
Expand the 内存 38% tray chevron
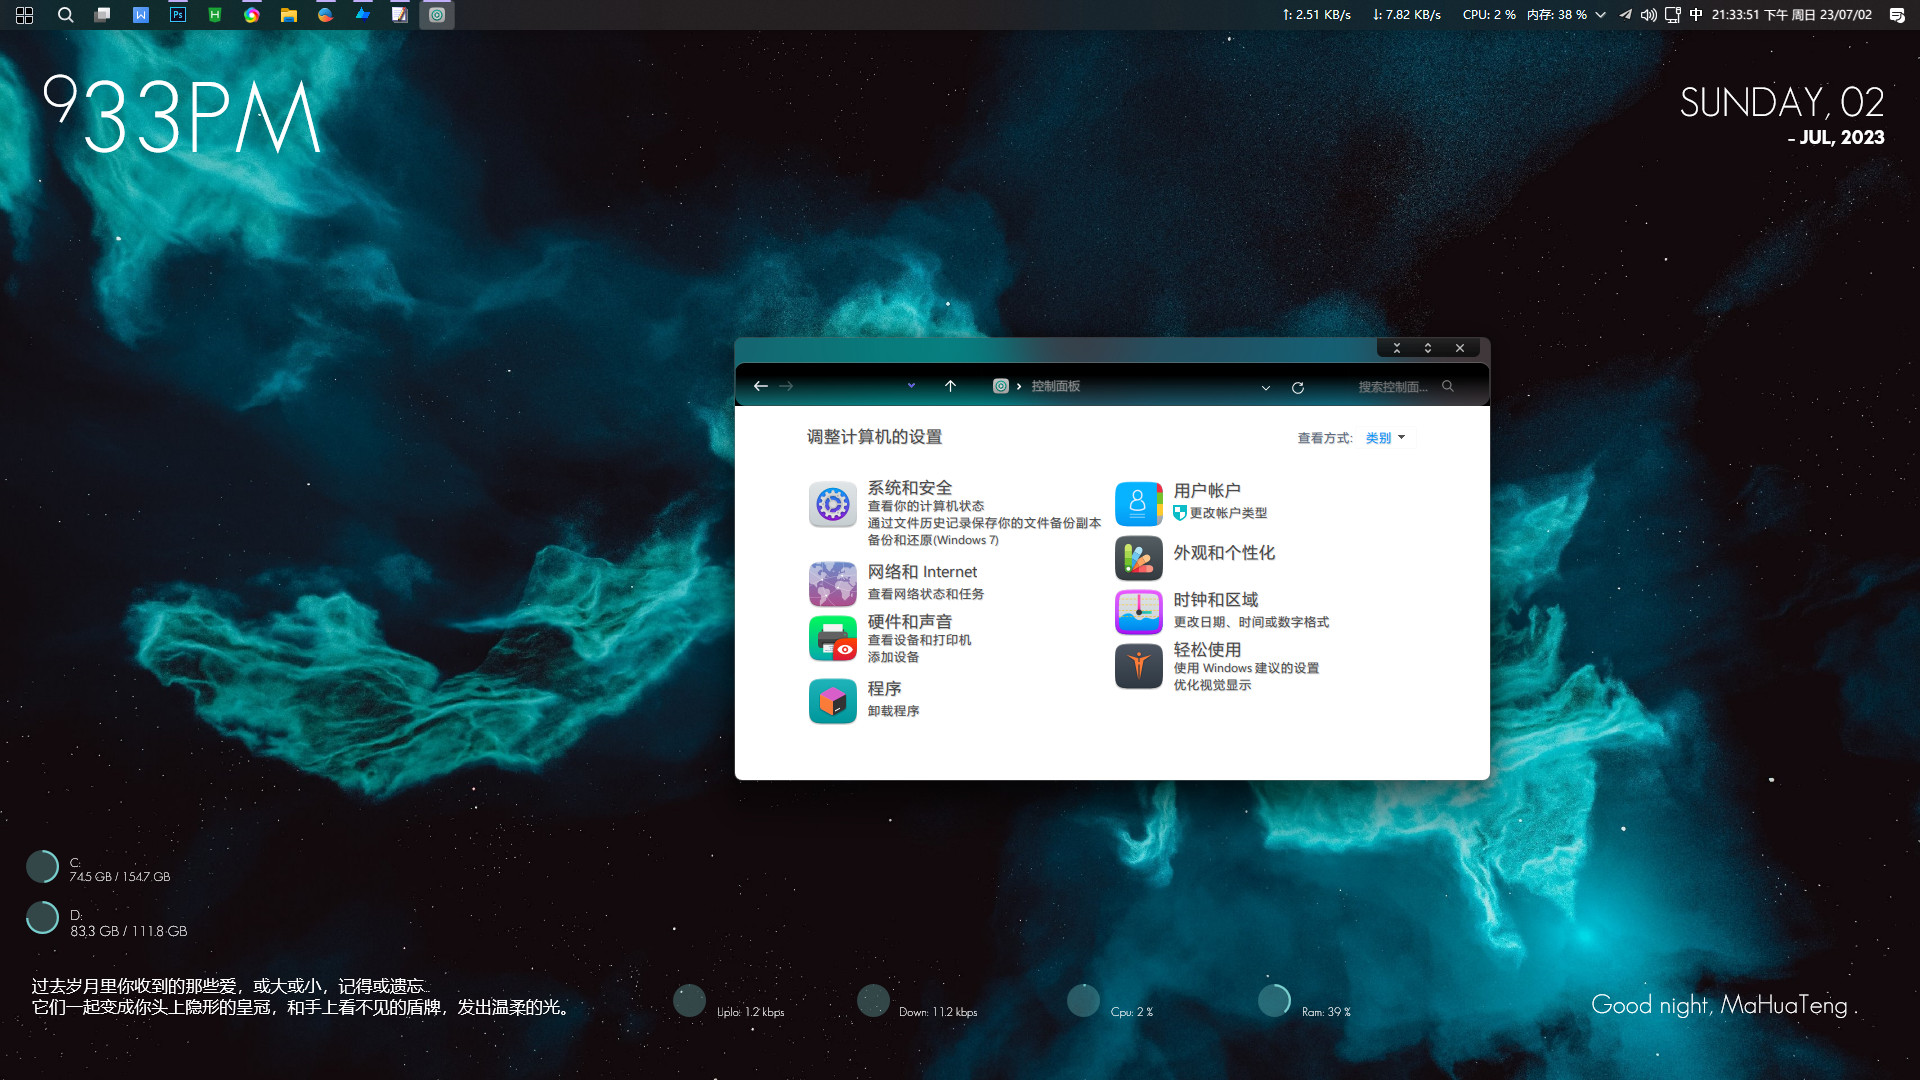(1602, 15)
